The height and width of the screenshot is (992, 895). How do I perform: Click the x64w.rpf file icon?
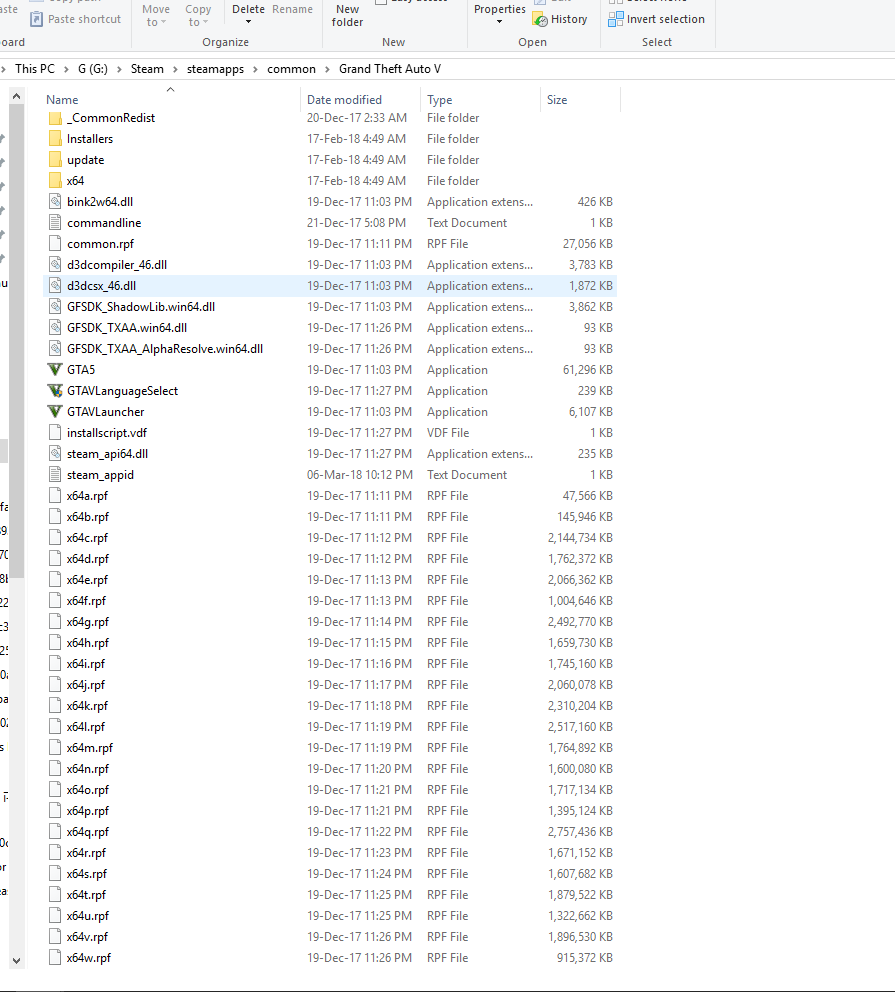pos(55,958)
